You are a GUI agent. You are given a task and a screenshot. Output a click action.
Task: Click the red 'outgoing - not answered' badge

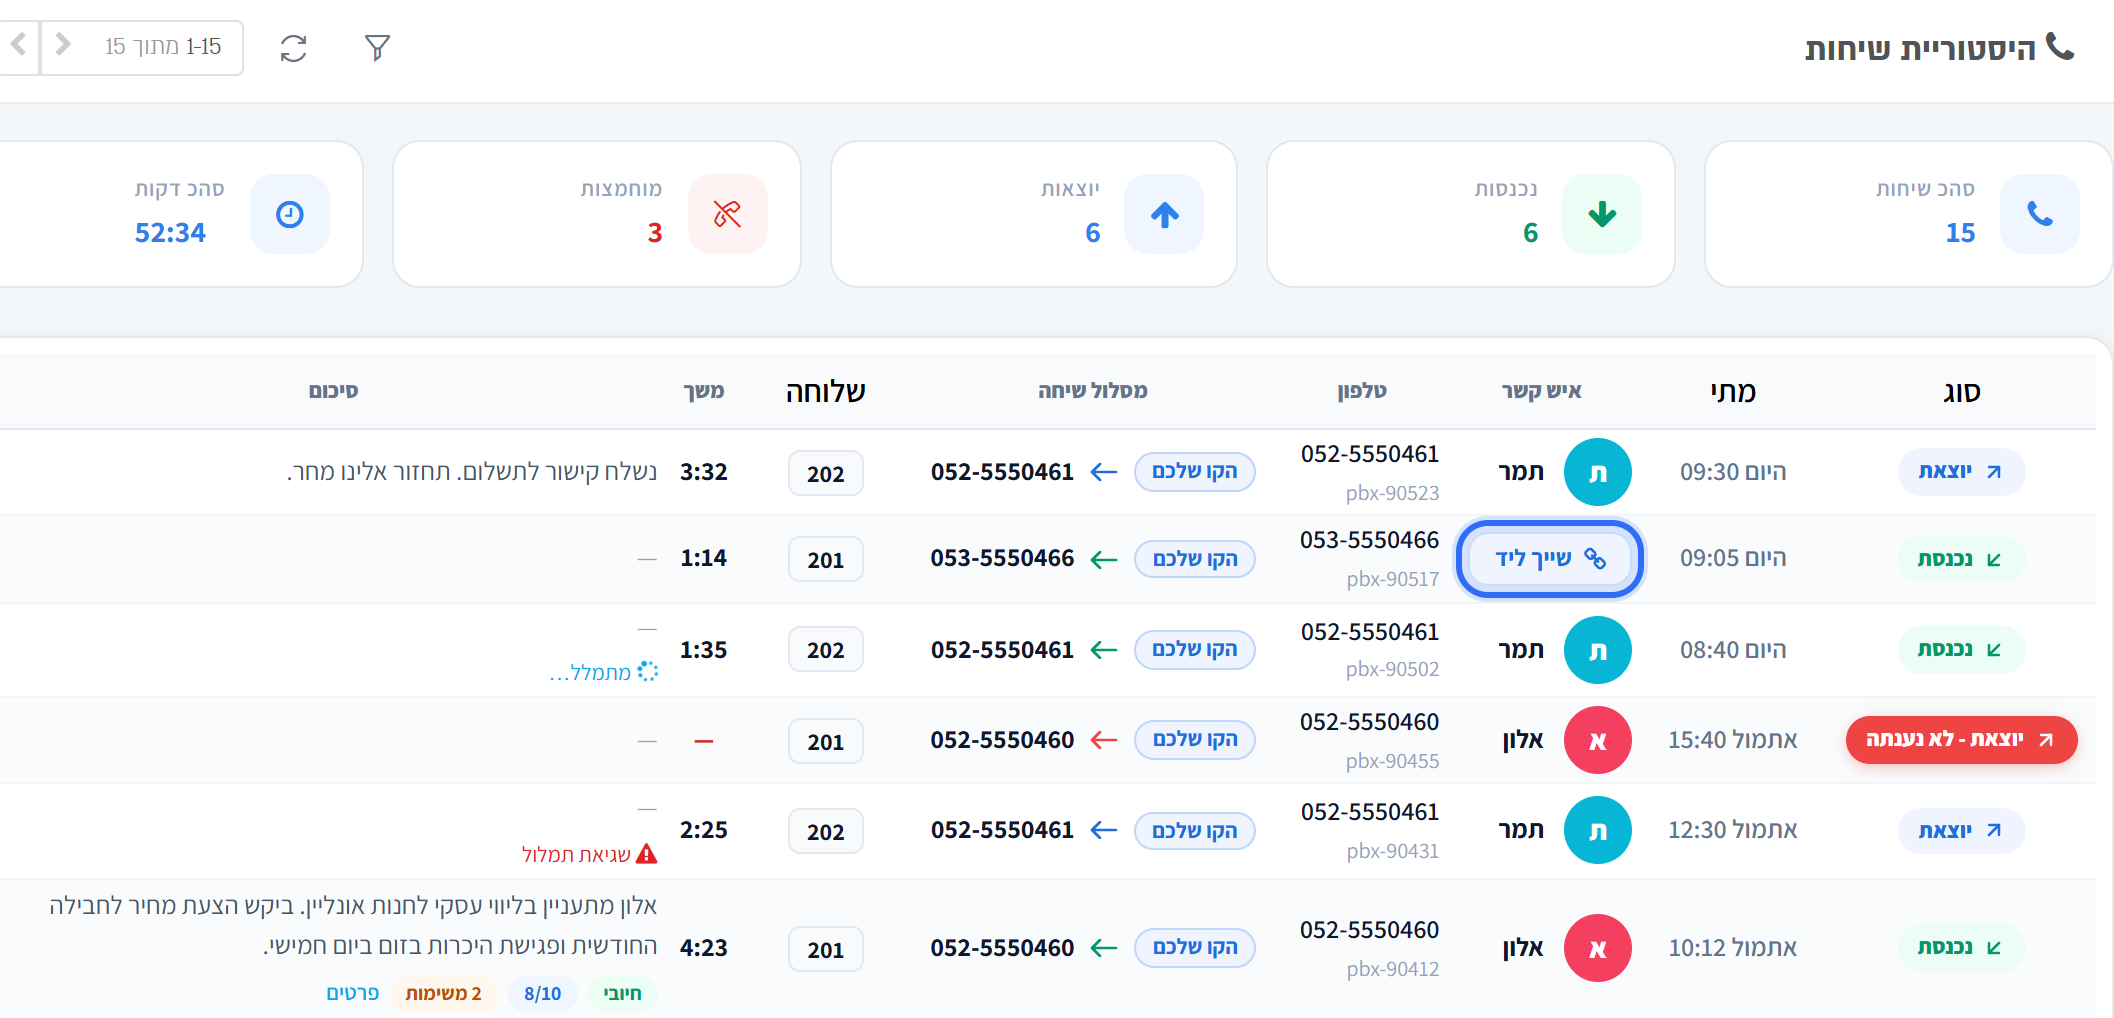(1961, 740)
